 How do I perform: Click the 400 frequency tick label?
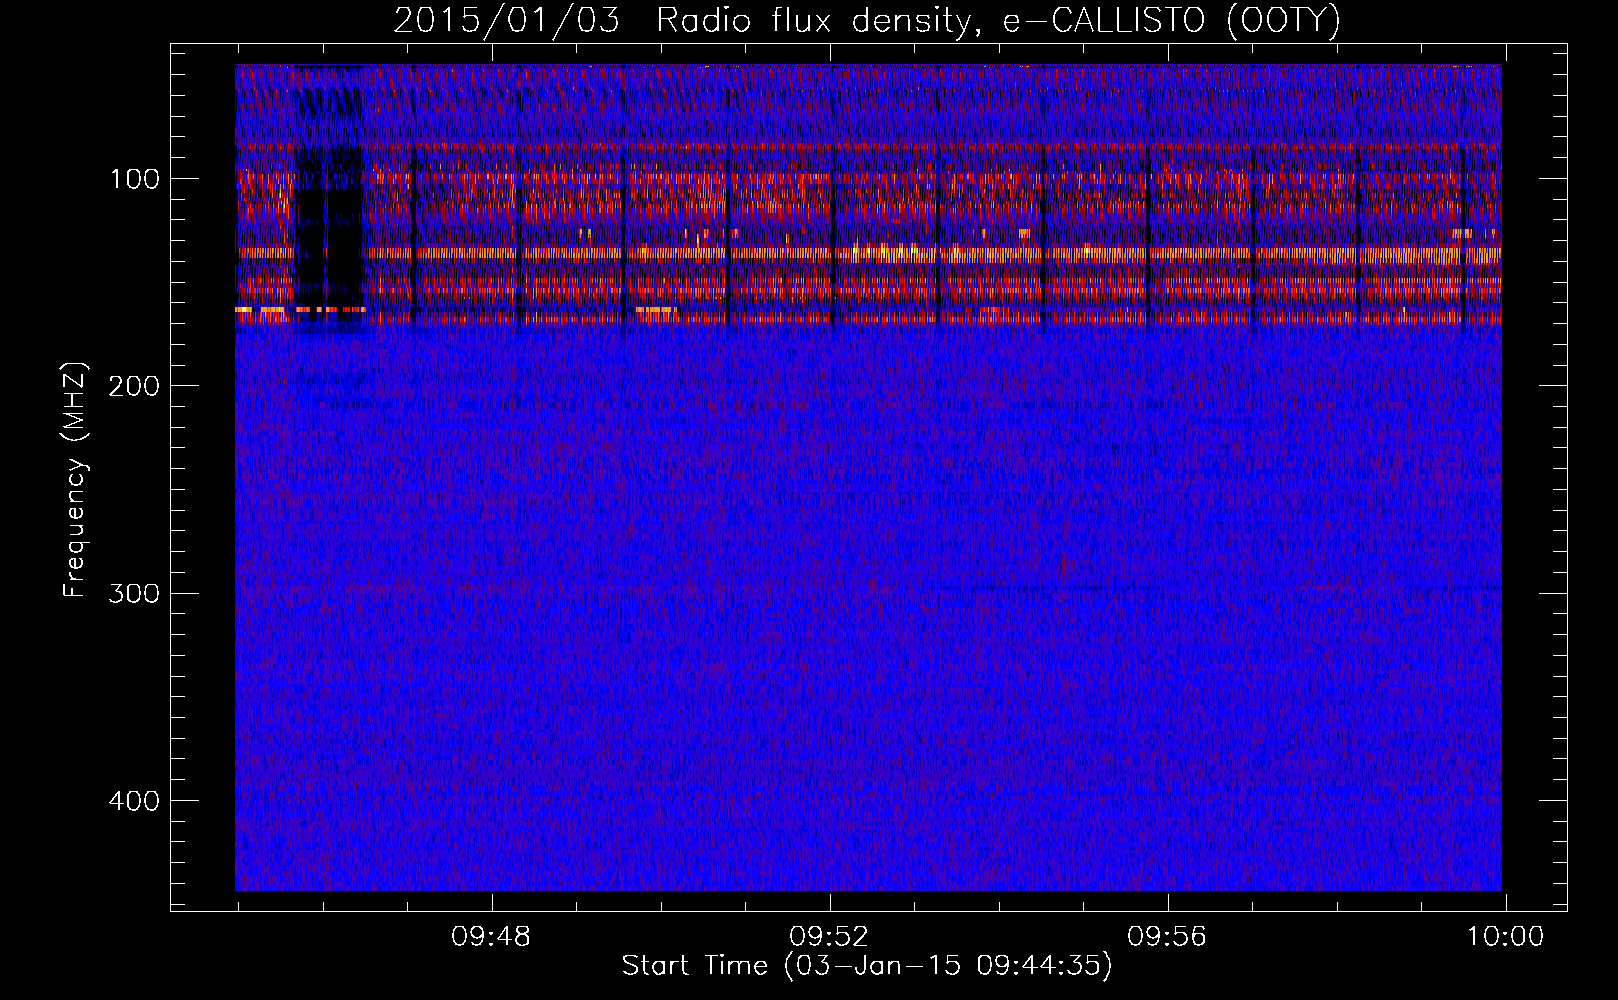(135, 800)
